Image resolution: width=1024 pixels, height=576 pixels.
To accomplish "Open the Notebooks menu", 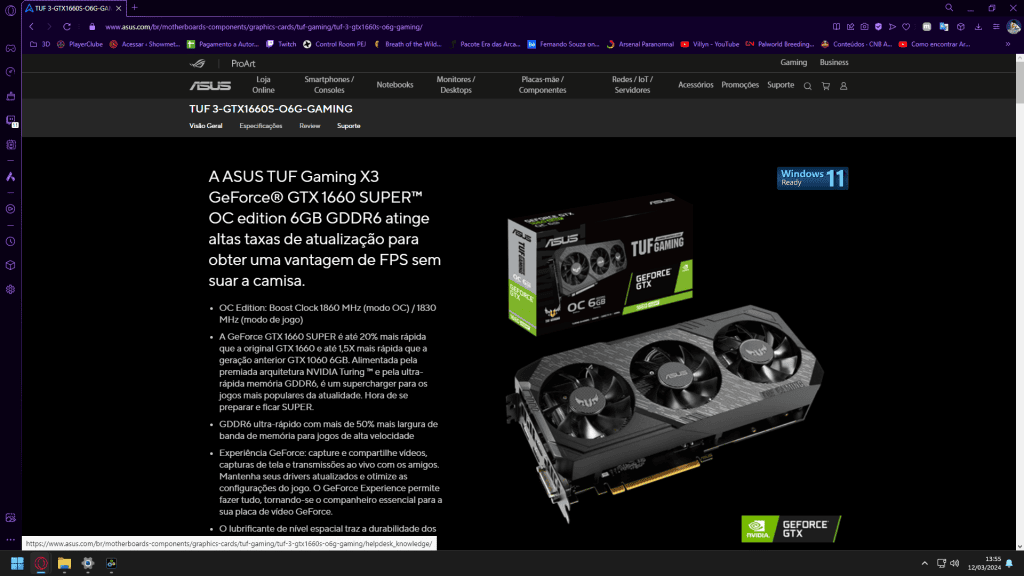I will (x=395, y=85).
